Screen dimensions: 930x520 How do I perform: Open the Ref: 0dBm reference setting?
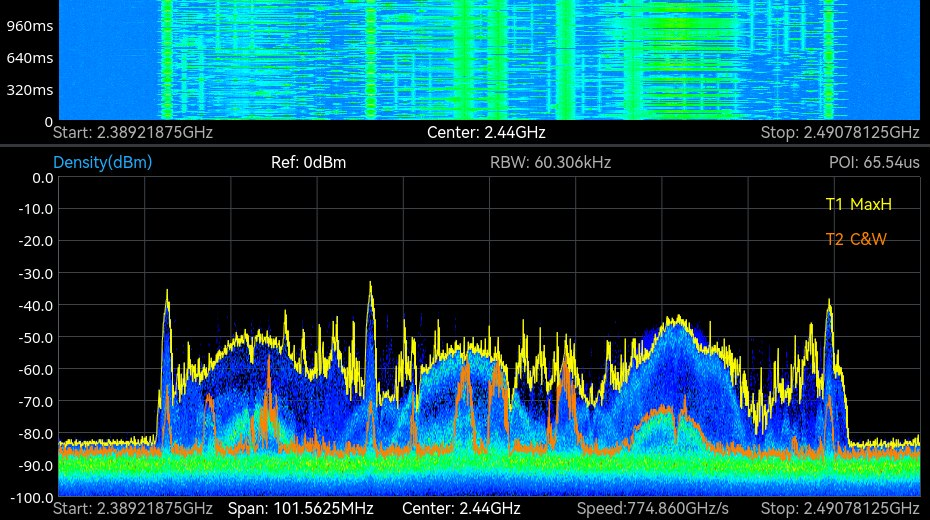308,162
